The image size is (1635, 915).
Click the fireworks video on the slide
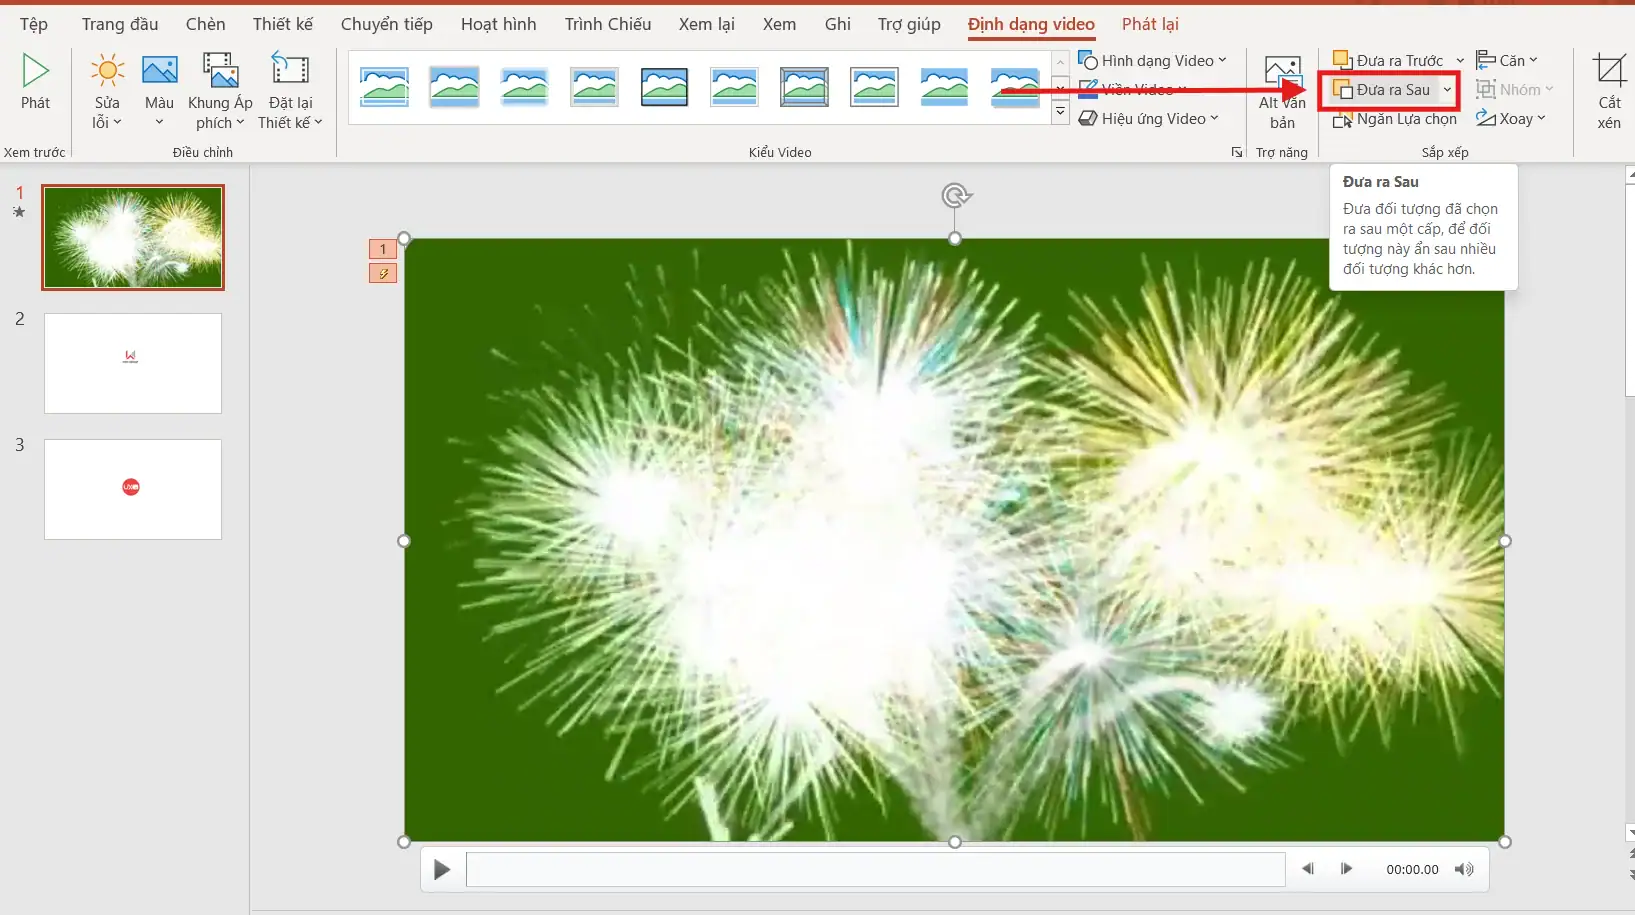tap(954, 540)
